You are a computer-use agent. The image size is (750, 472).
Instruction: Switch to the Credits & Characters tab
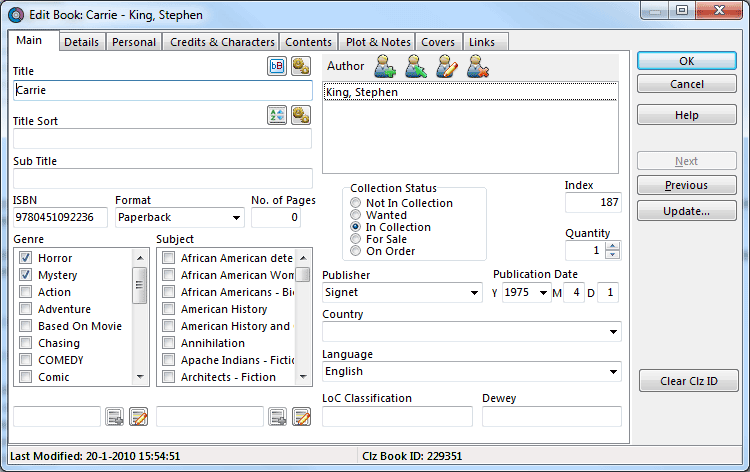tap(222, 42)
